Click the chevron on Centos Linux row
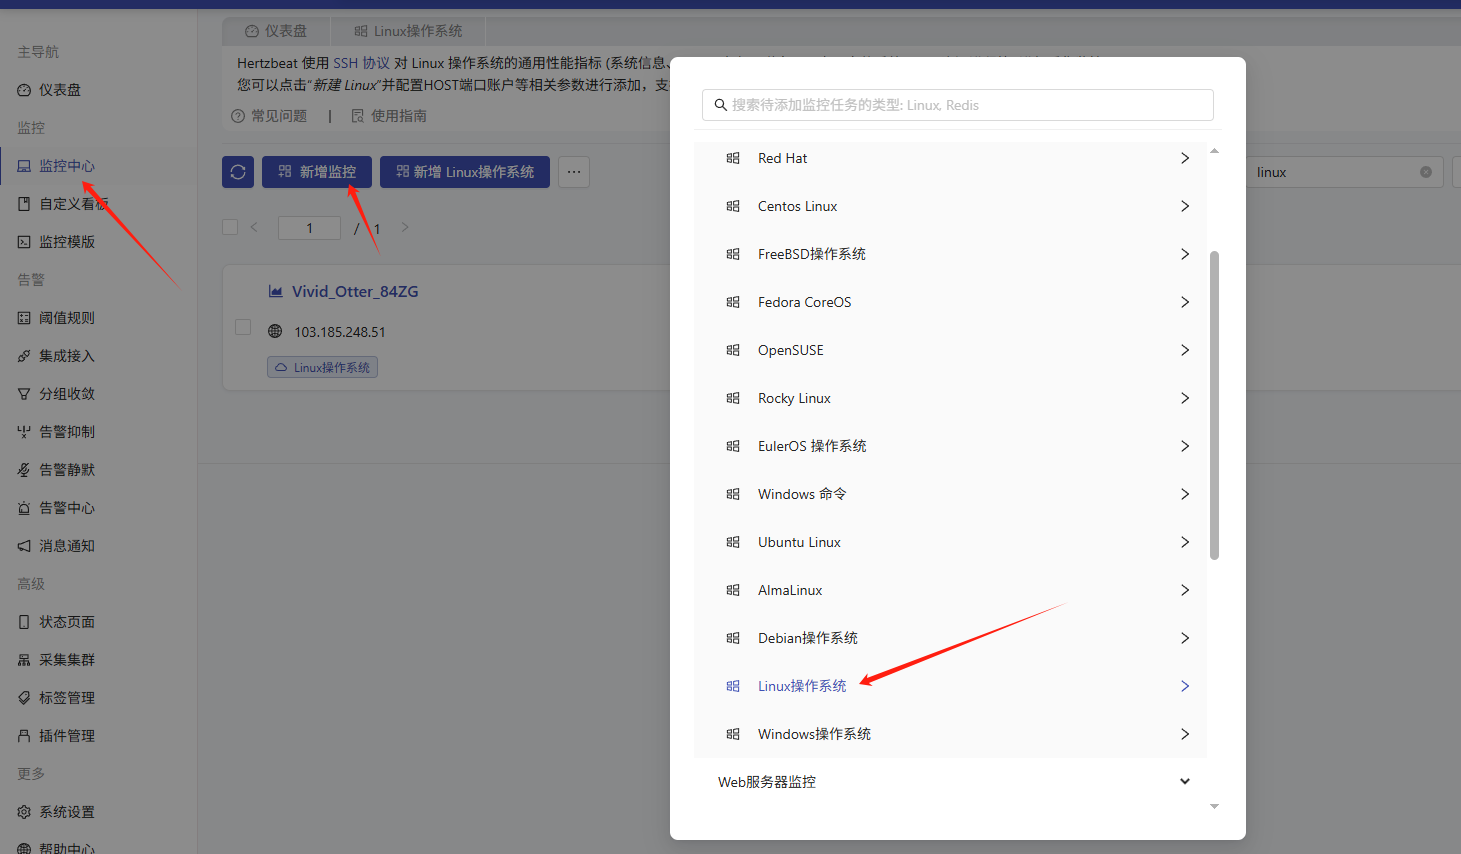 pos(1185,206)
